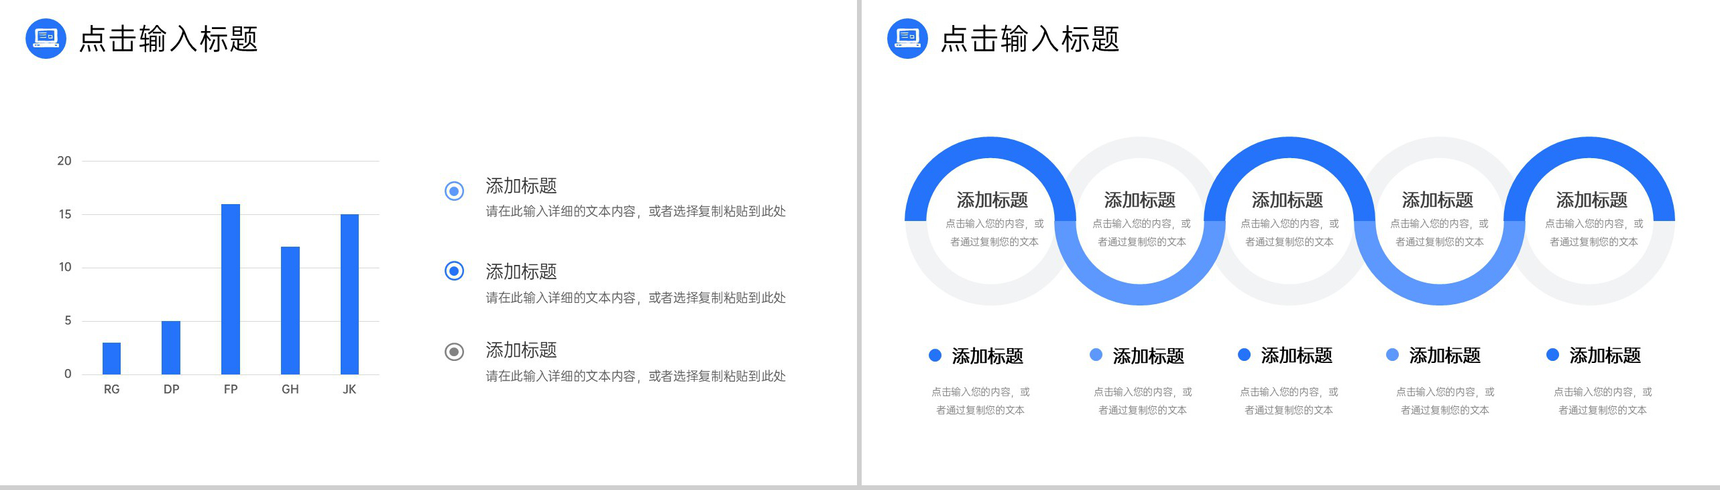Select the 添加标题 heading inside the middle ring
The width and height of the screenshot is (1720, 490).
1288,200
